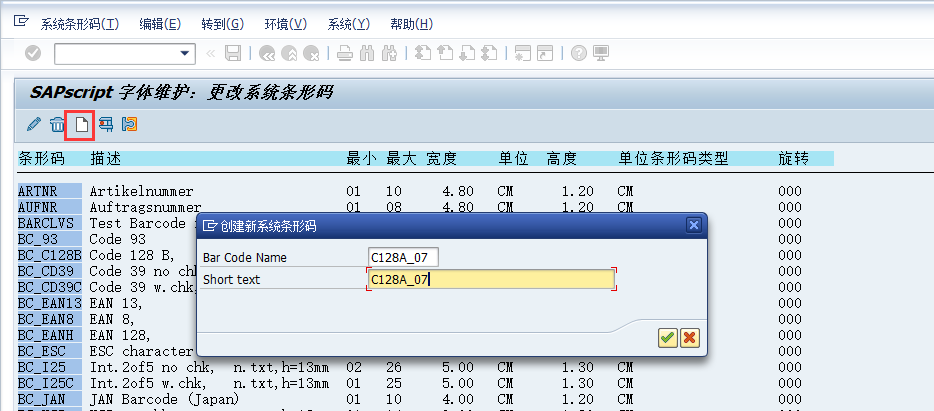The width and height of the screenshot is (934, 411).
Task: Click the Create New Session icon
Action: pyautogui.click(x=523, y=54)
